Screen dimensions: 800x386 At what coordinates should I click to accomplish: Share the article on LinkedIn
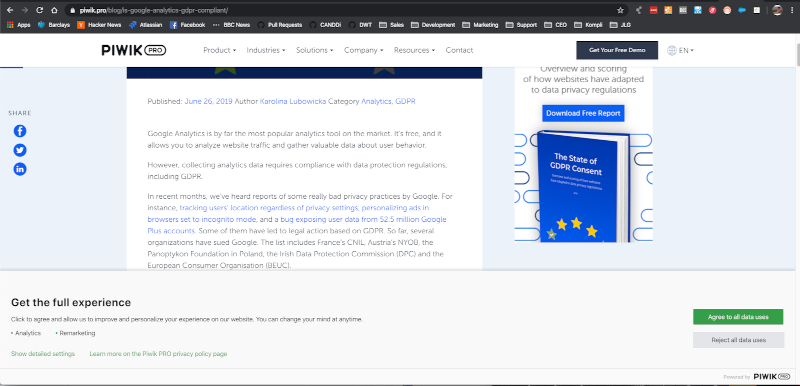click(x=20, y=169)
